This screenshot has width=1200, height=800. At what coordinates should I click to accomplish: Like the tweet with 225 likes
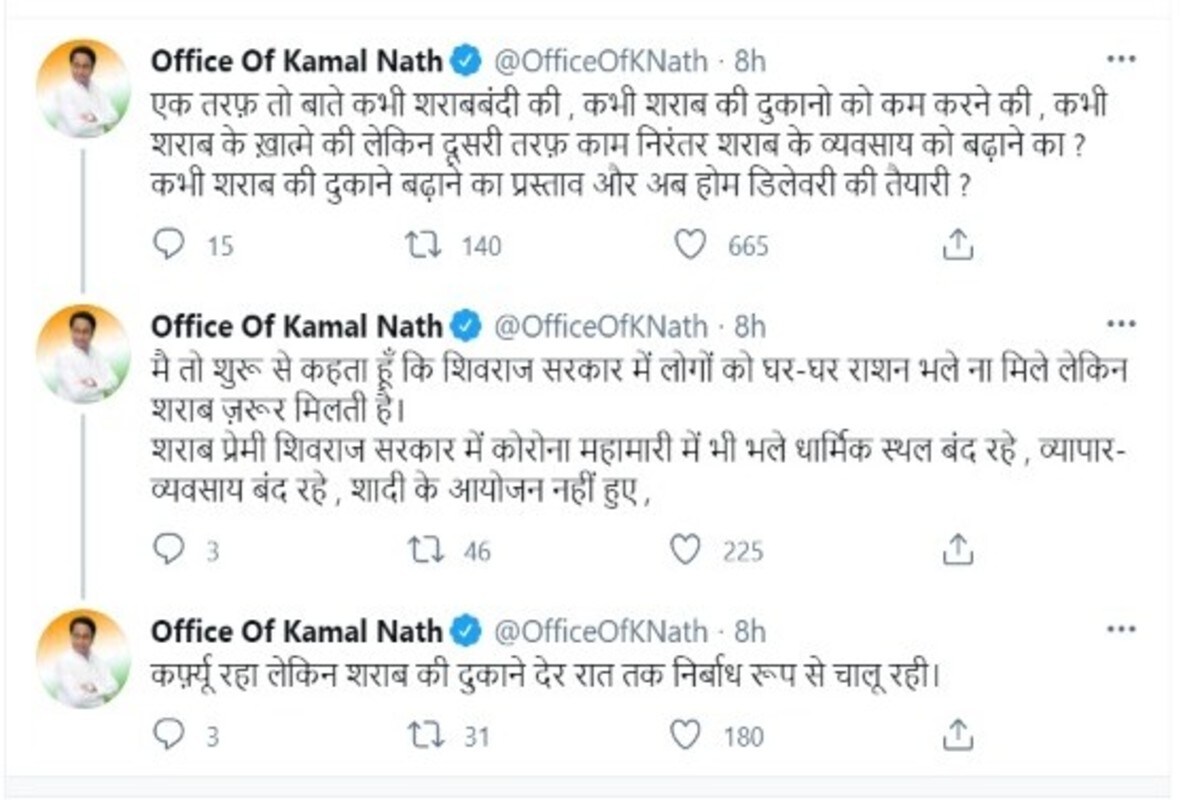tap(686, 549)
